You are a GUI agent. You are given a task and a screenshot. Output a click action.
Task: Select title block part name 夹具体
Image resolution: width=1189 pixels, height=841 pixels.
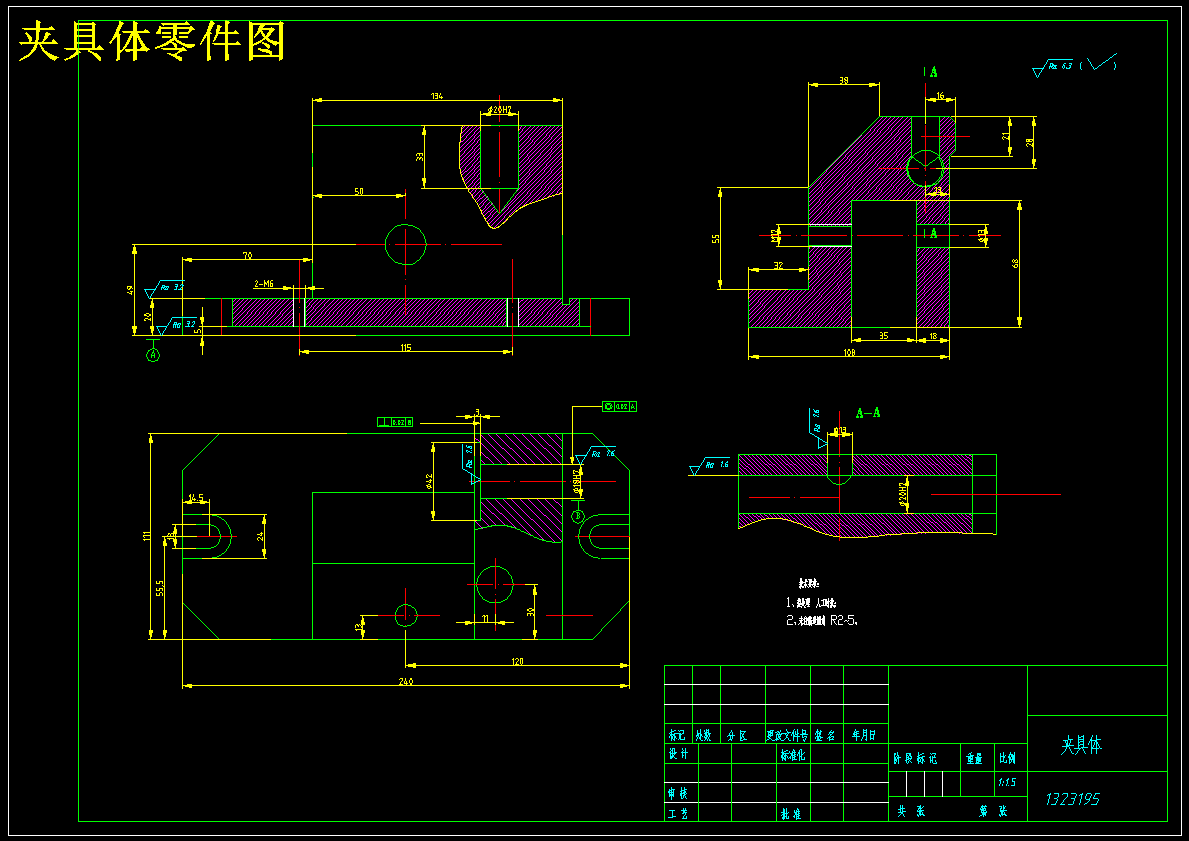coord(1081,745)
